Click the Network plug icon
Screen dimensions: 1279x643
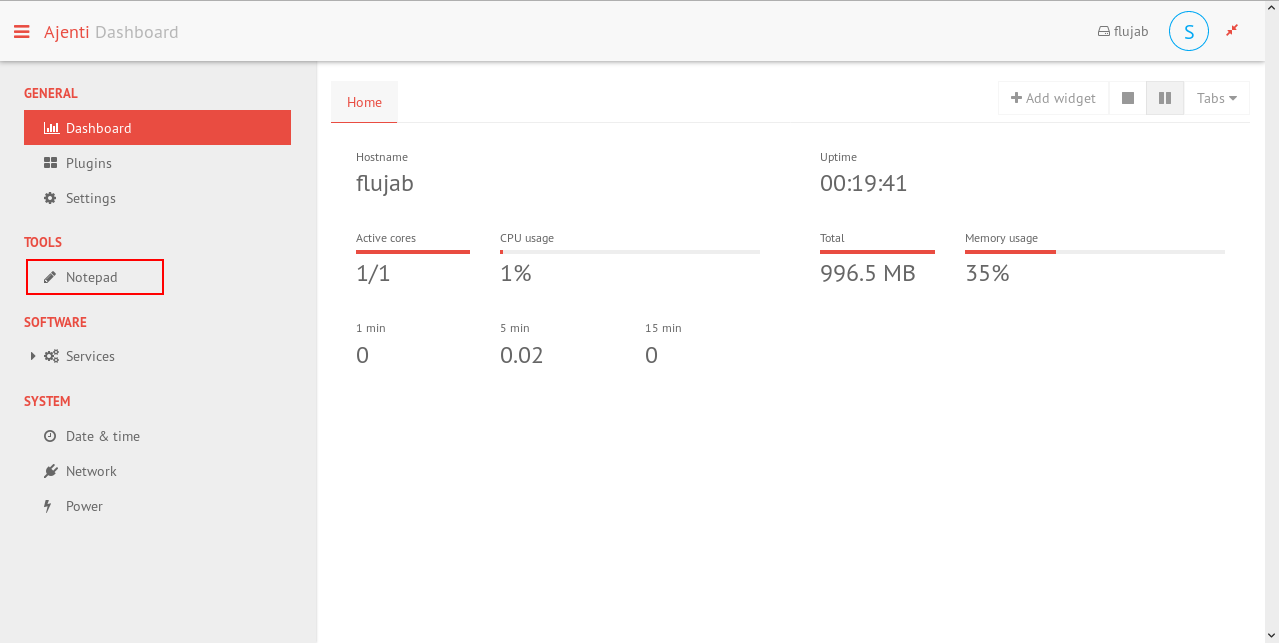tap(50, 471)
